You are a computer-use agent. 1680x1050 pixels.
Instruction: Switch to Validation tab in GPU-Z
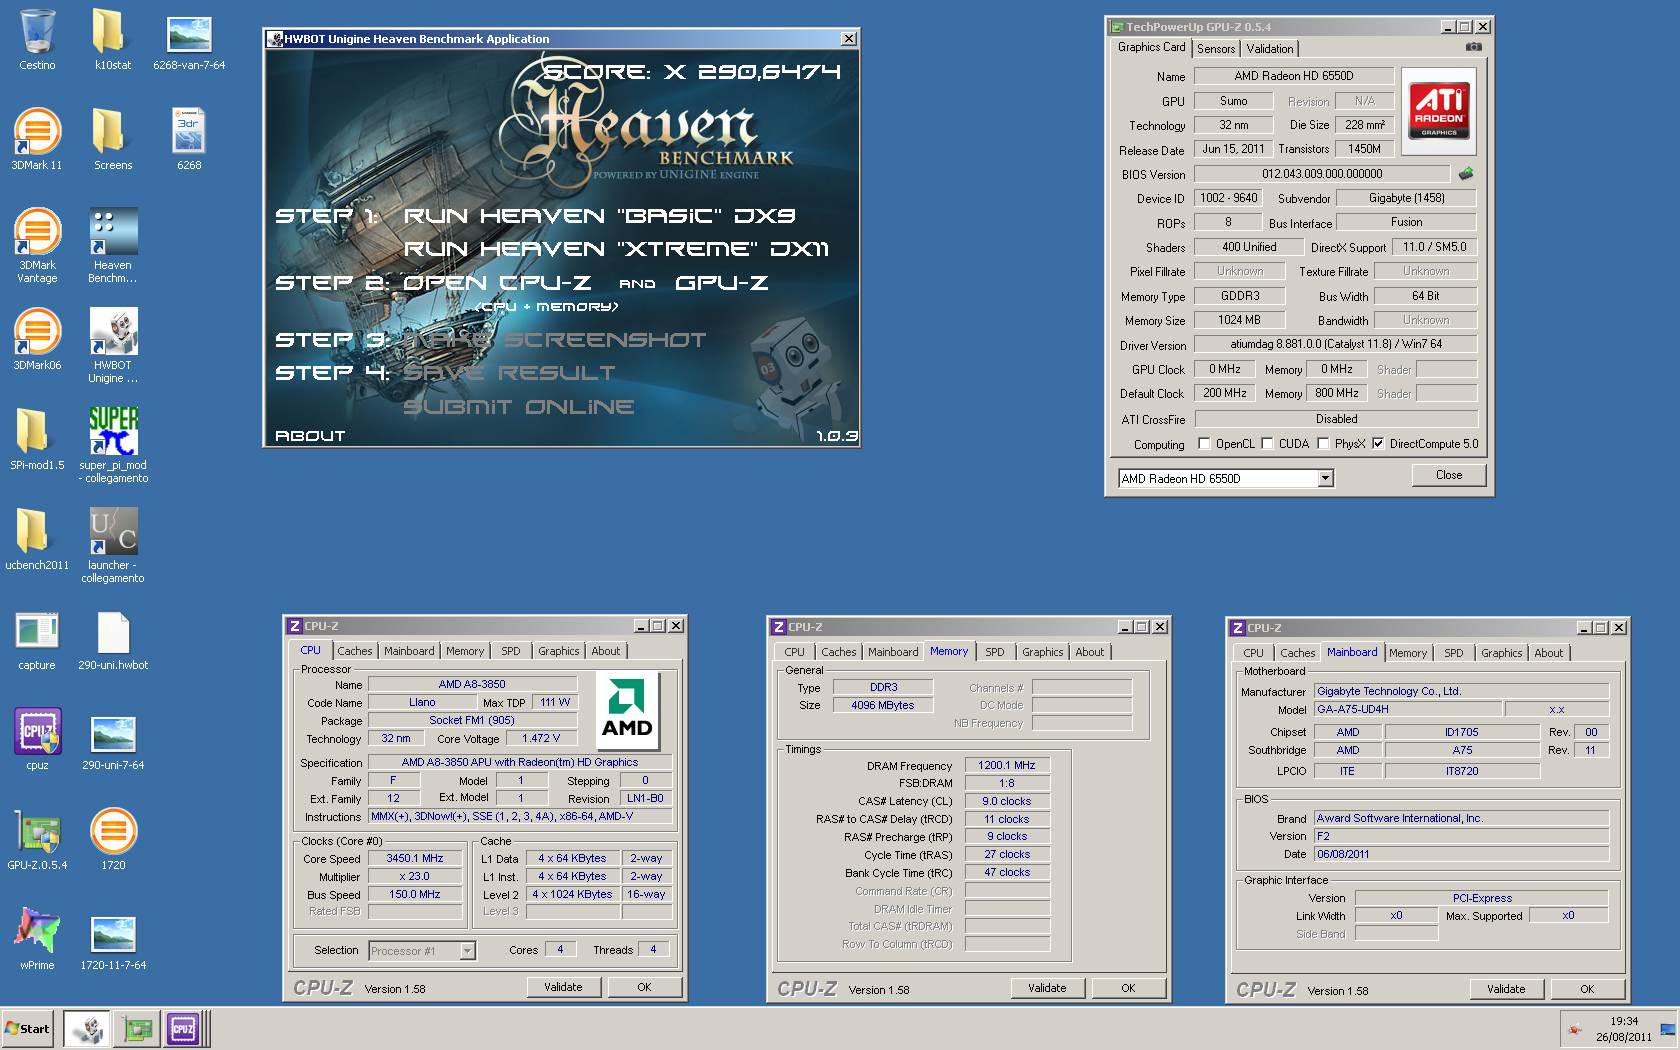tap(1270, 49)
